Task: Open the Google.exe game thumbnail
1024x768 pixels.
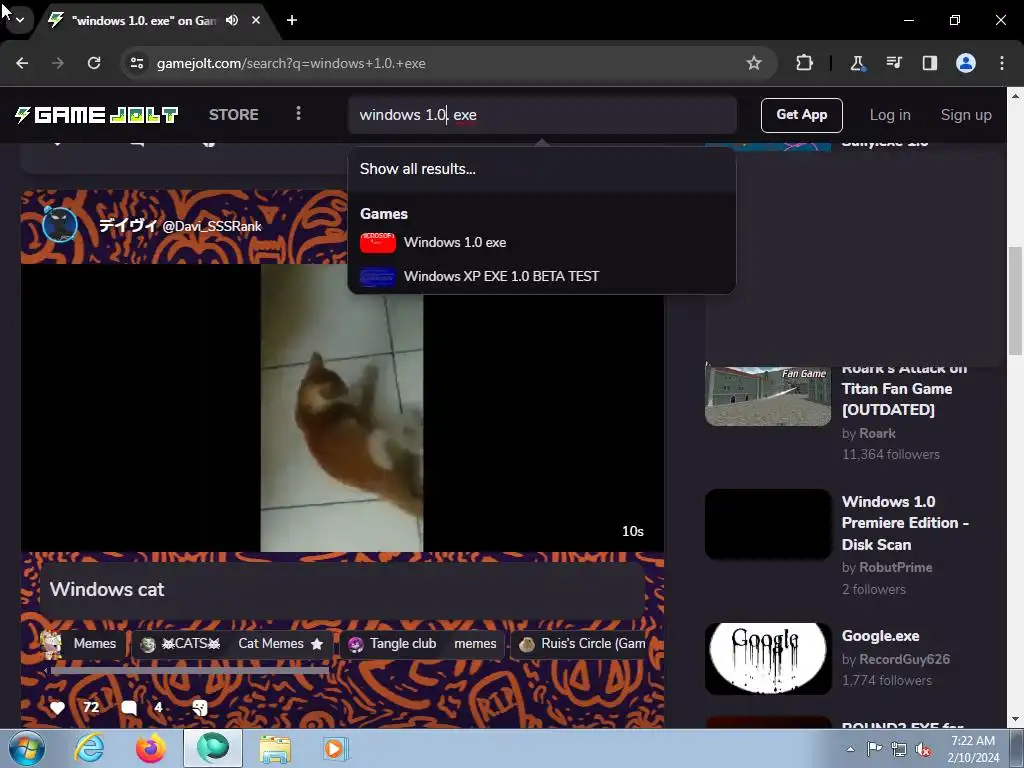Action: coord(768,659)
